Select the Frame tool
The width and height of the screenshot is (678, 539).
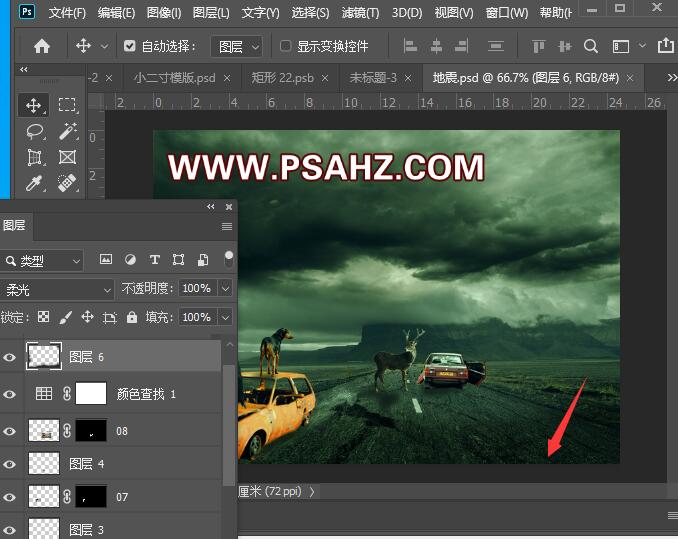point(67,157)
